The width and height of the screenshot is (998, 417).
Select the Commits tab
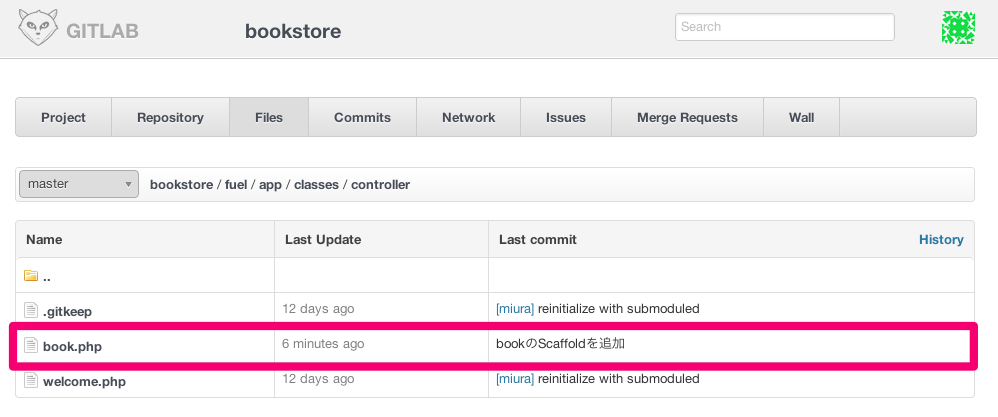362,117
